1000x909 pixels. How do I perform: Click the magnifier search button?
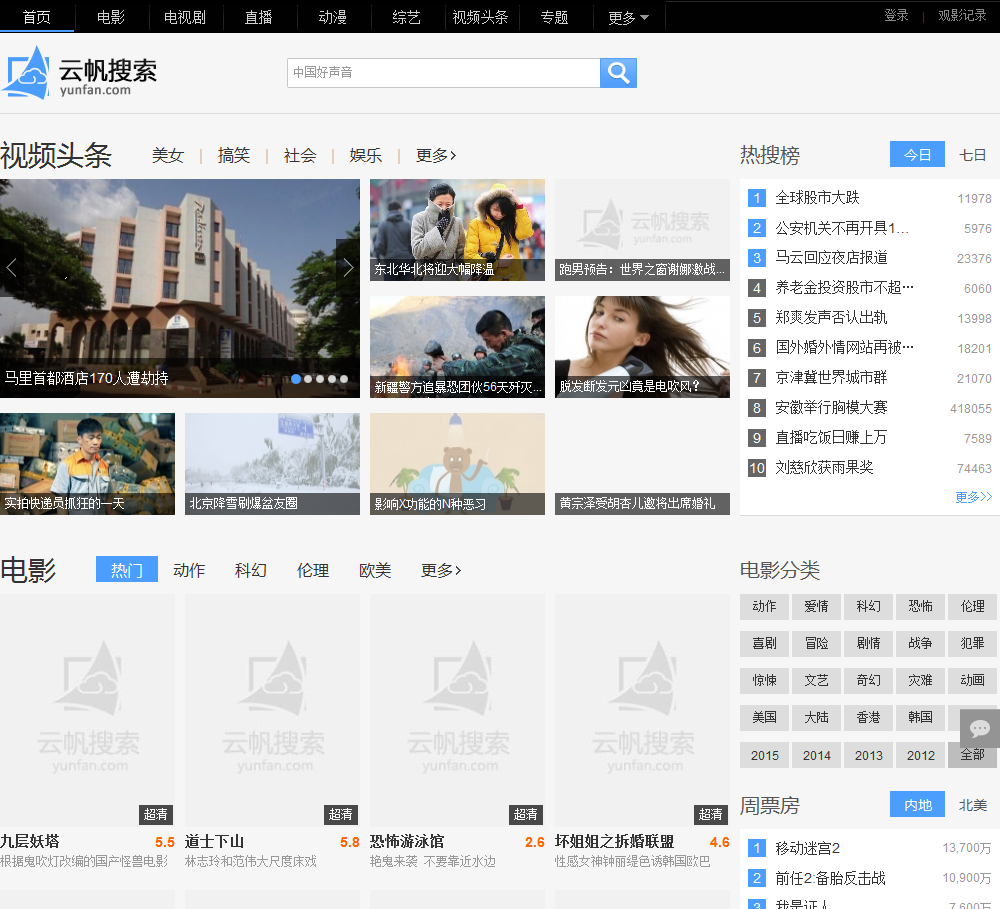pyautogui.click(x=618, y=73)
